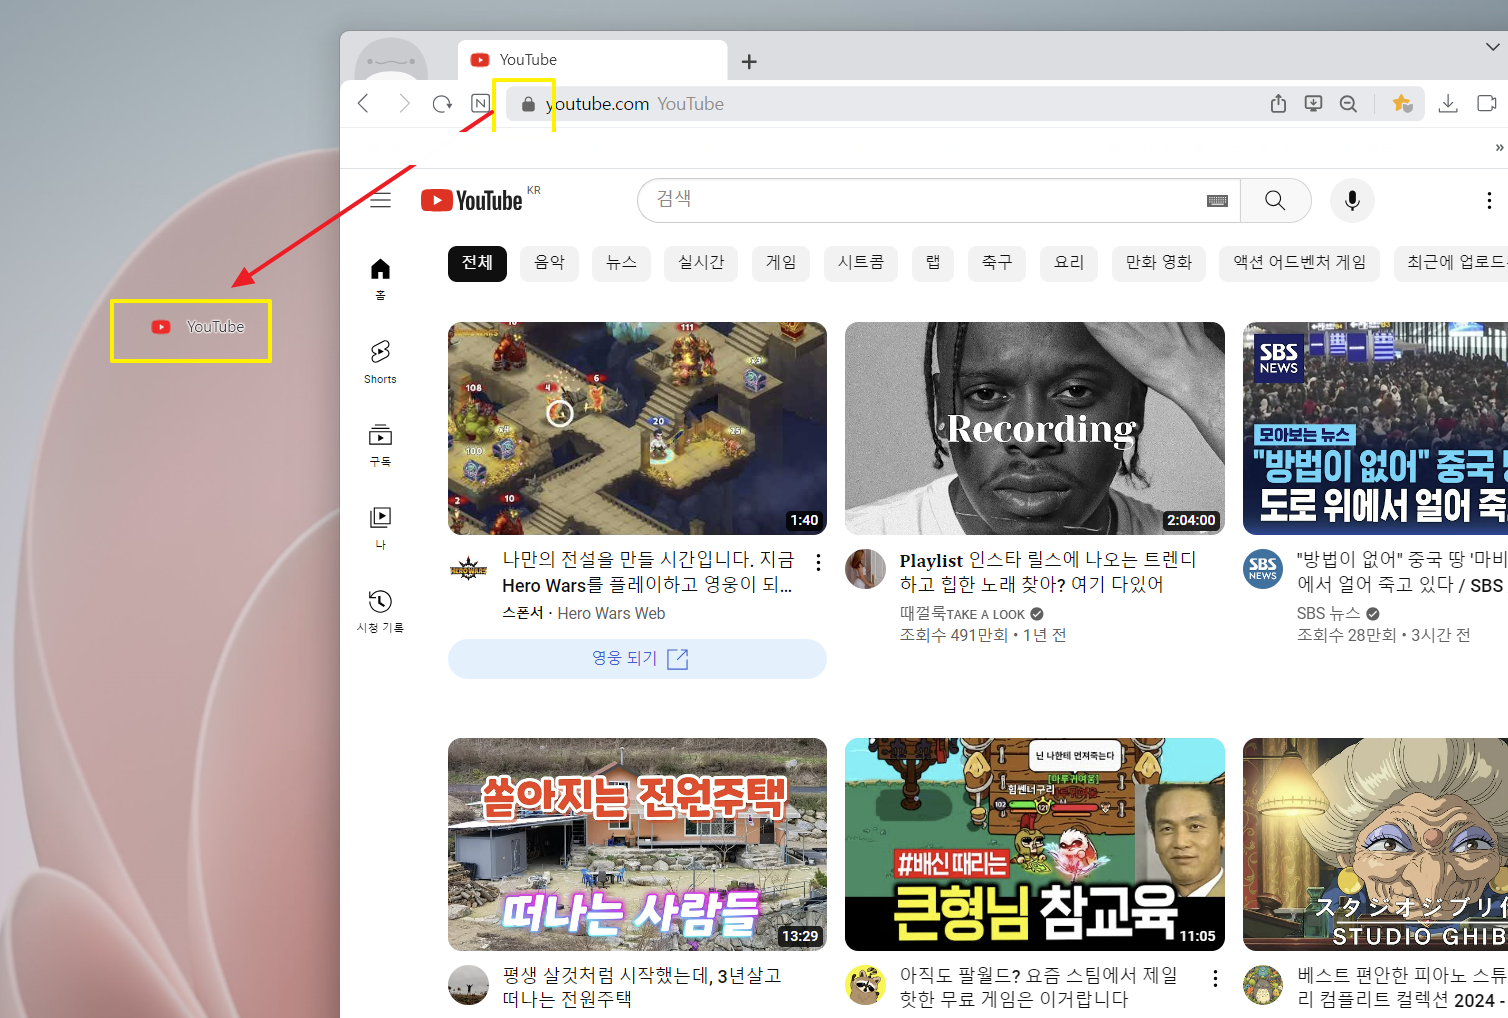Click the search magnifier button
Viewport: 1508px width, 1018px height.
coord(1275,200)
